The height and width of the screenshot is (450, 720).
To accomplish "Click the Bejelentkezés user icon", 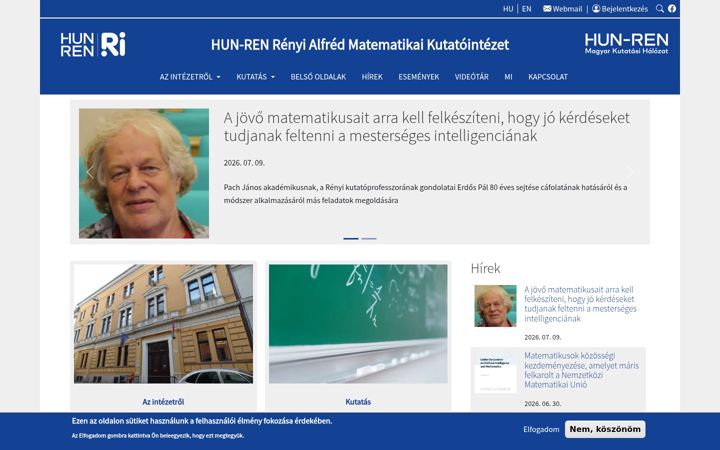I will point(596,9).
